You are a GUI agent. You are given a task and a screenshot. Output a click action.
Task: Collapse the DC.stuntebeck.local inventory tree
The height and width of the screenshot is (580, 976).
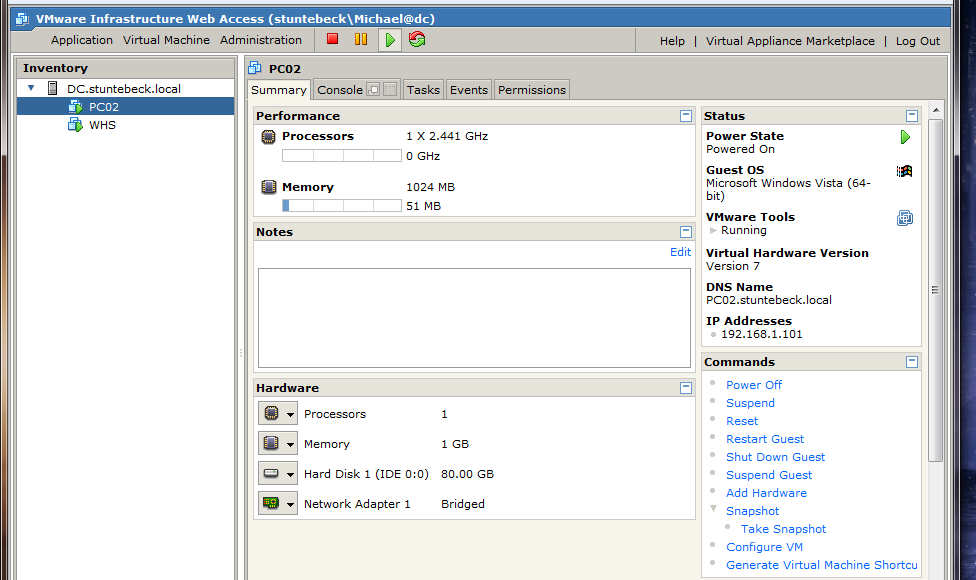31,89
